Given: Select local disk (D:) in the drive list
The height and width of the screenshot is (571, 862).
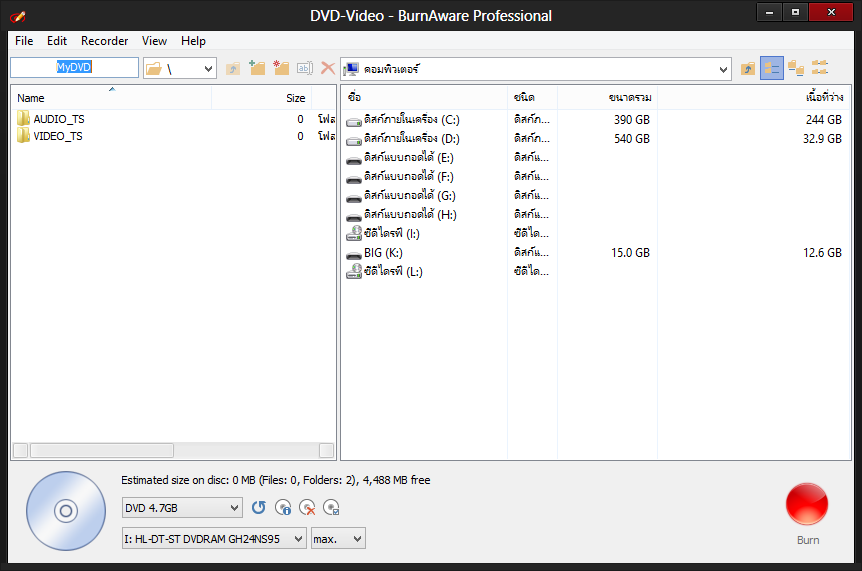Looking at the screenshot, I should (x=403, y=138).
